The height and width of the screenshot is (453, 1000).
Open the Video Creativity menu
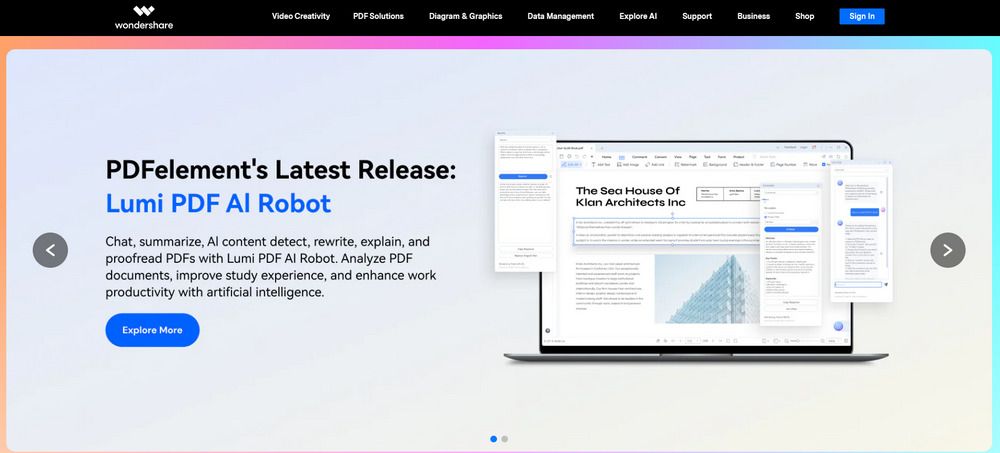pos(301,16)
